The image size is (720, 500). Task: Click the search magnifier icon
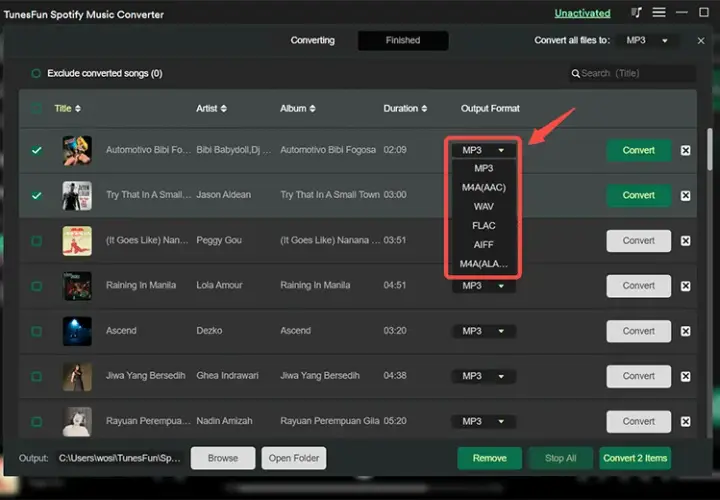coord(575,73)
